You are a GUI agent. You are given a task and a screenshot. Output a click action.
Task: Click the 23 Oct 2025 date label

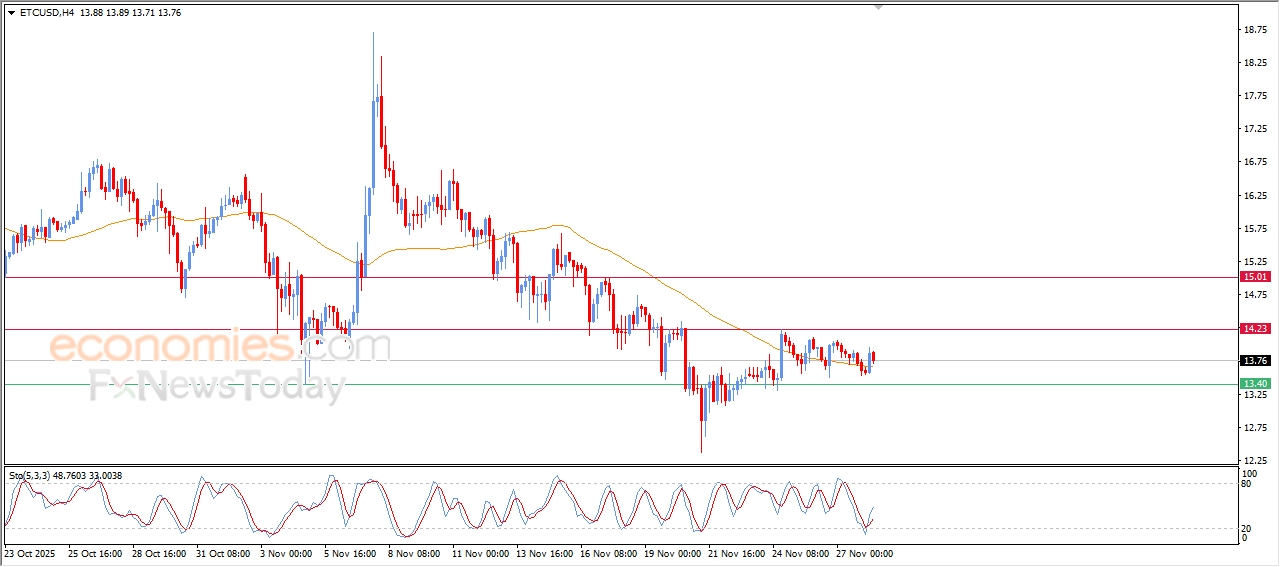[32, 553]
